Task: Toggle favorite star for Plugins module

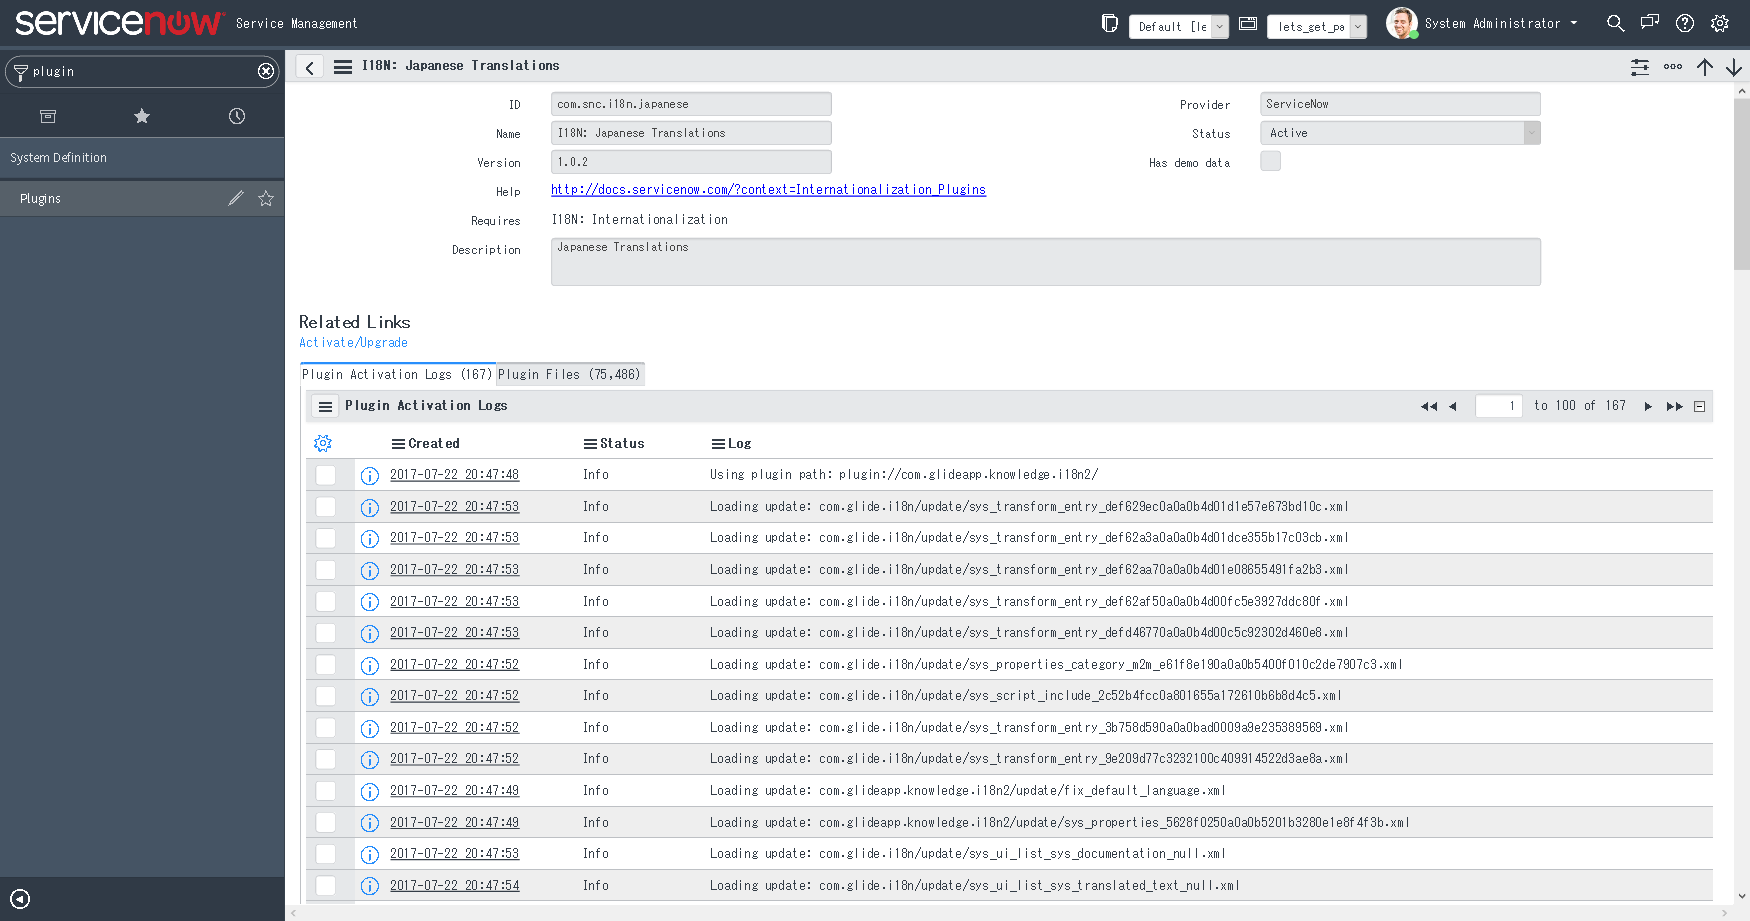Action: tap(266, 198)
